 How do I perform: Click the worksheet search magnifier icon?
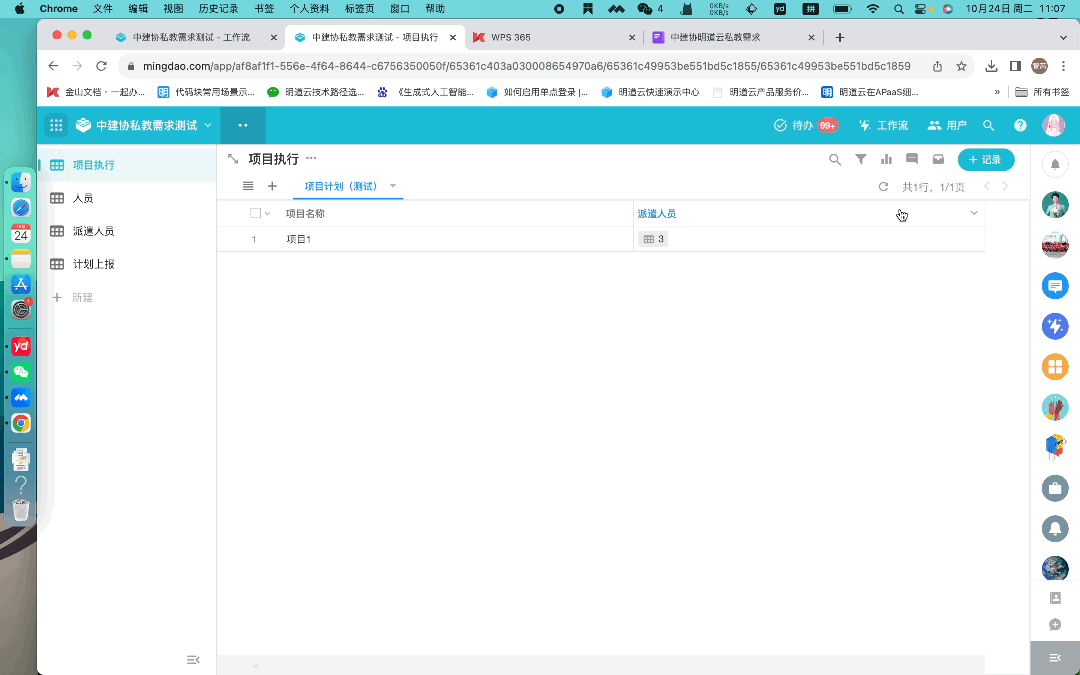835,159
